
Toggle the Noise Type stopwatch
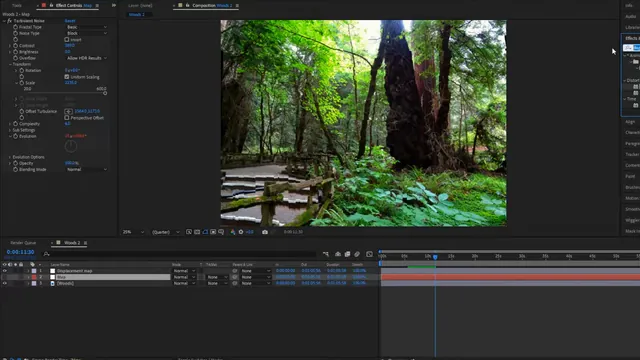tap(16, 33)
